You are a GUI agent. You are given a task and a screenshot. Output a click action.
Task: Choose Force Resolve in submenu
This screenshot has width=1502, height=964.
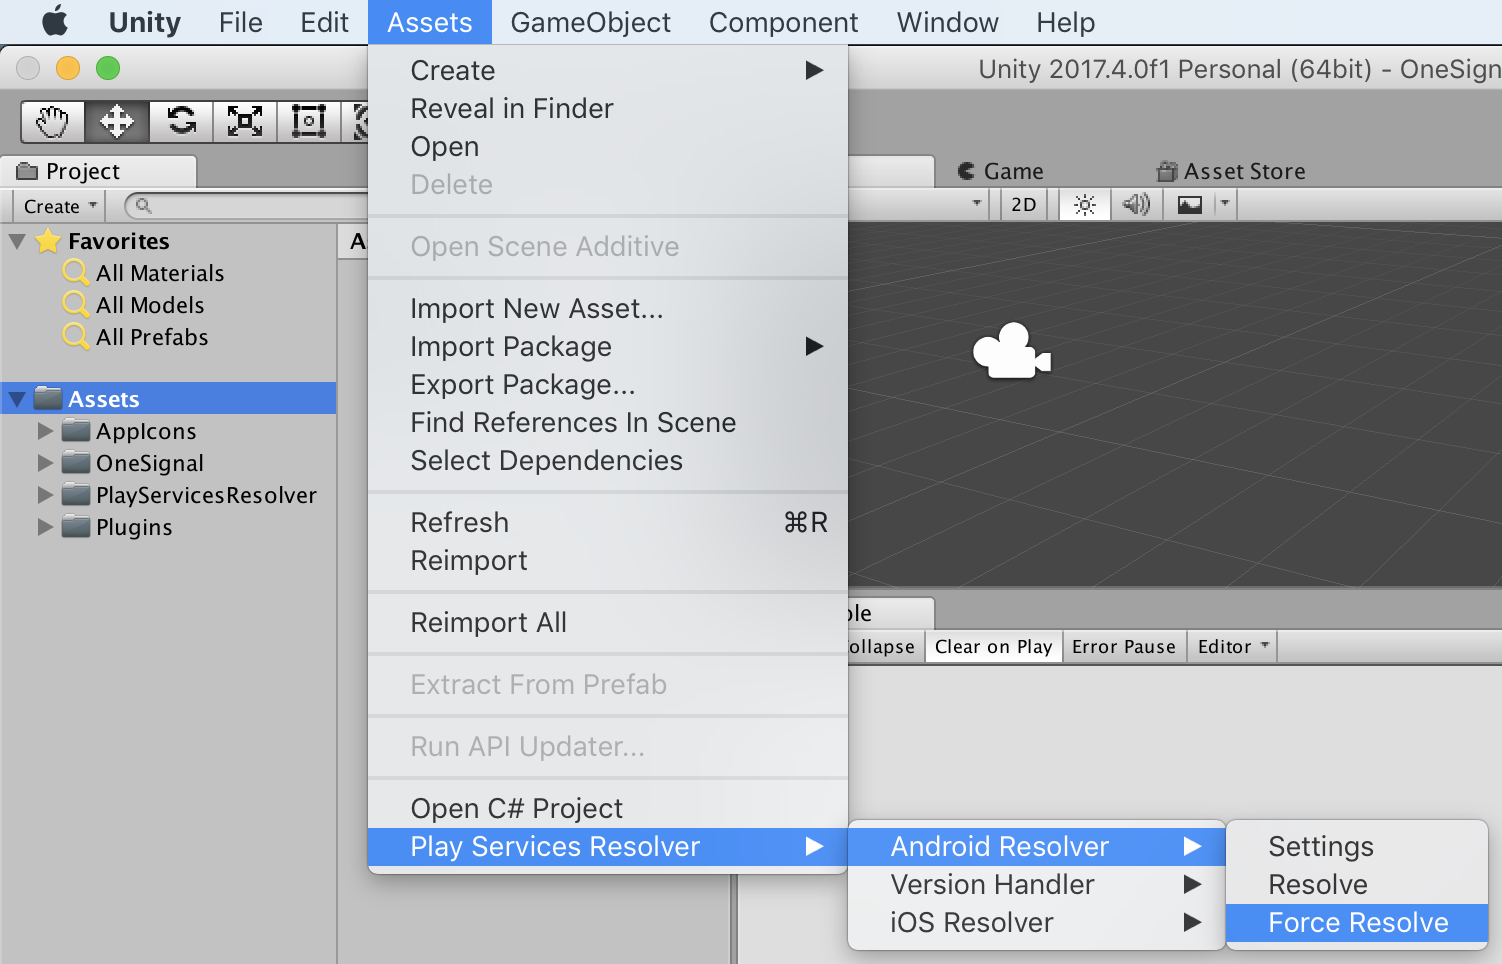1357,922
